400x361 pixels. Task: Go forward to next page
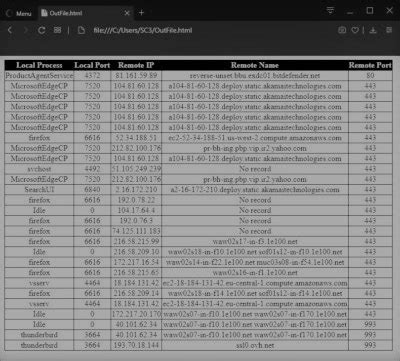25,30
